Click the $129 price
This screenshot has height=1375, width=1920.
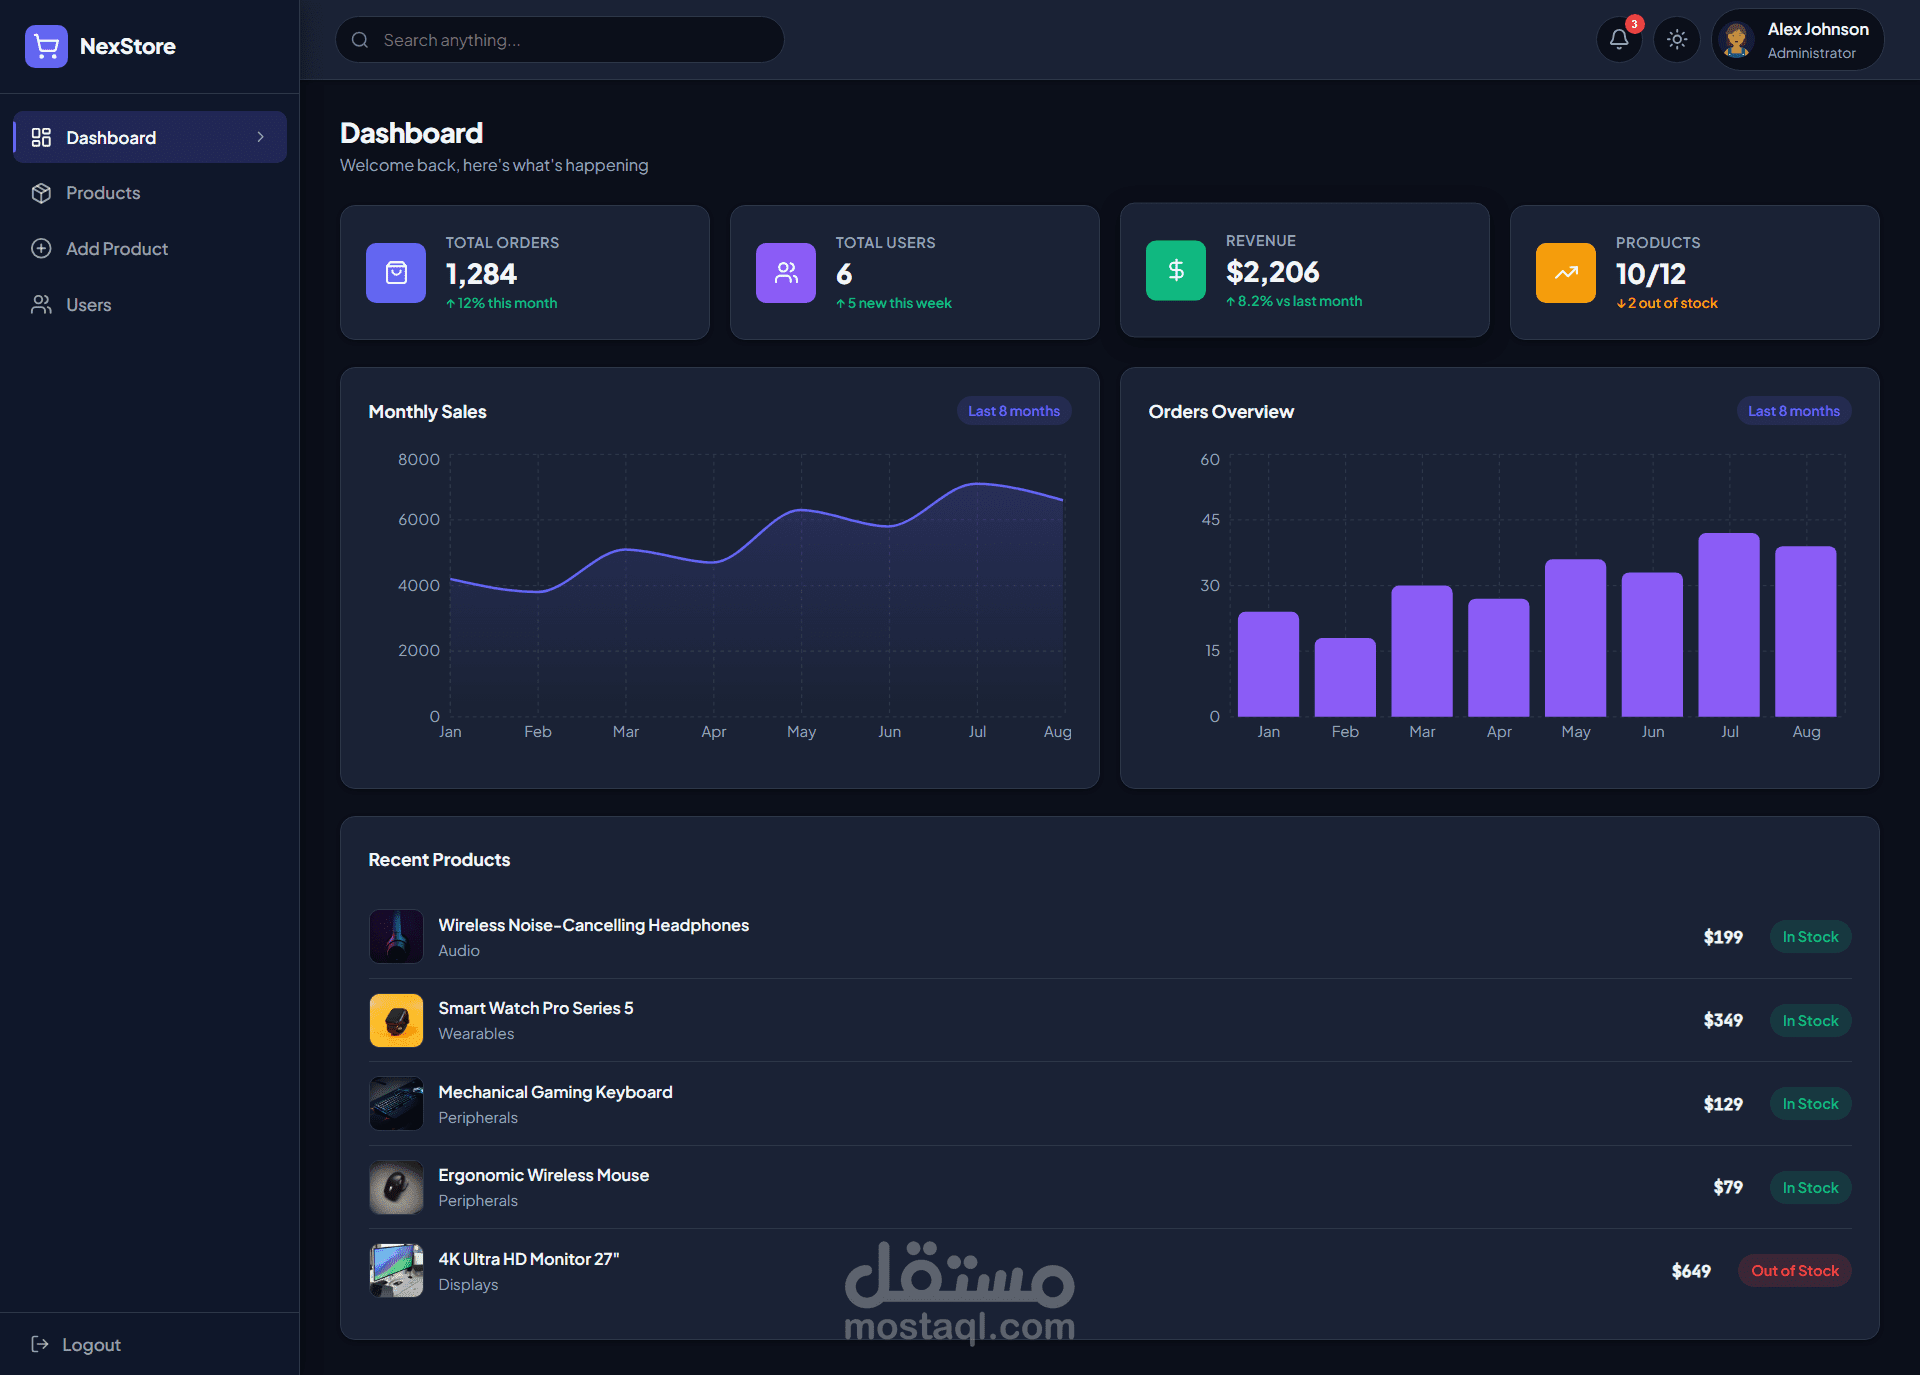1723,1104
